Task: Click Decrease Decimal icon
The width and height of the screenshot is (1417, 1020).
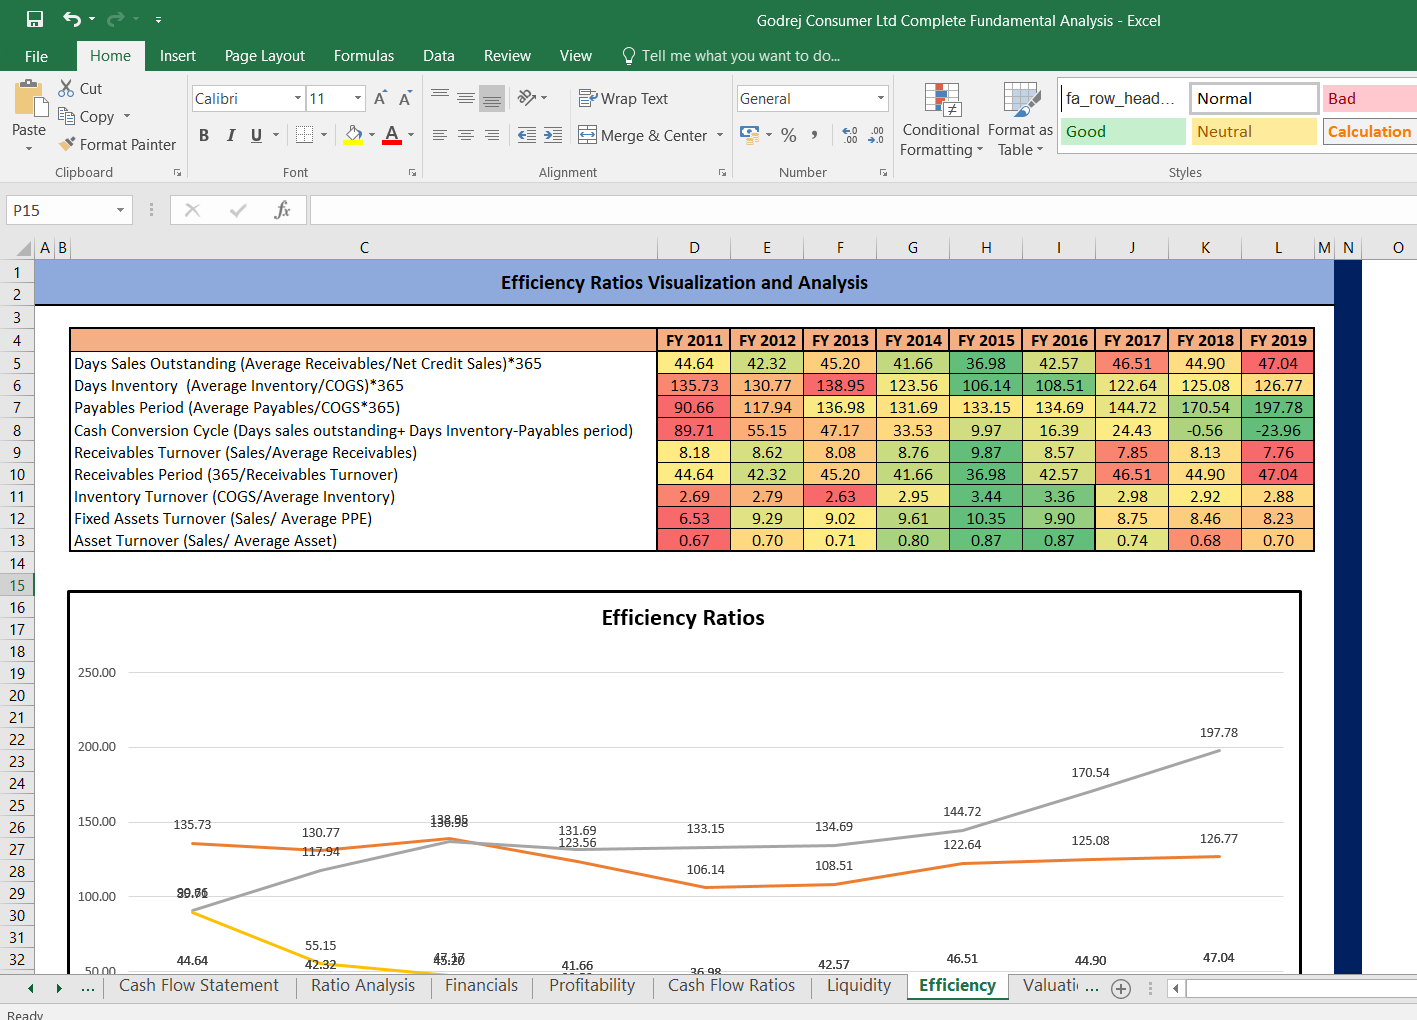Action: click(x=876, y=135)
